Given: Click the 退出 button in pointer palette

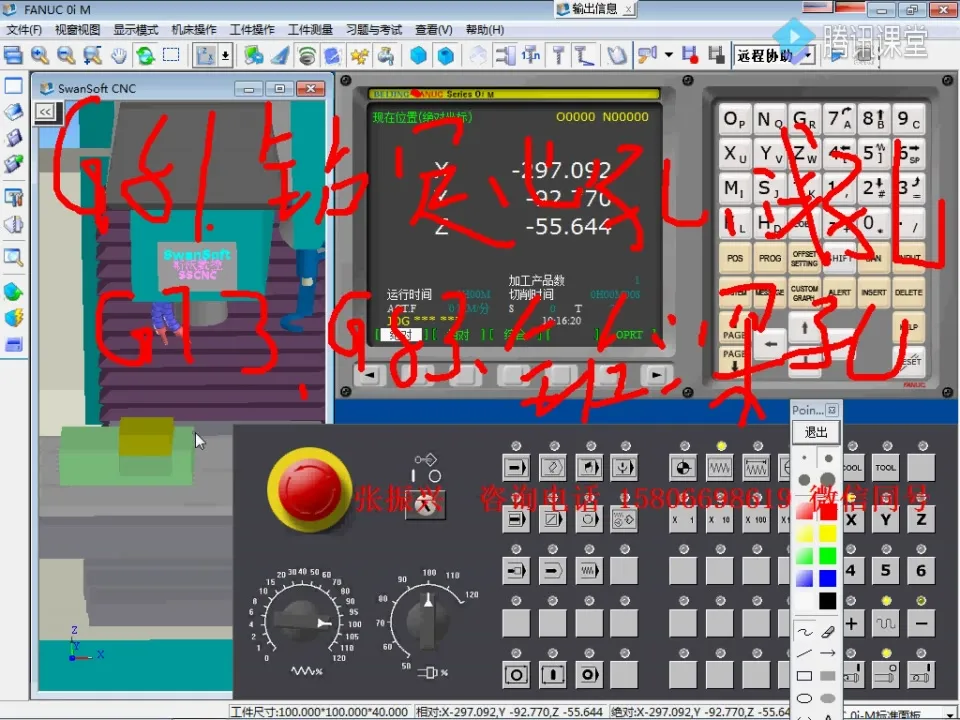Looking at the screenshot, I should tap(816, 432).
